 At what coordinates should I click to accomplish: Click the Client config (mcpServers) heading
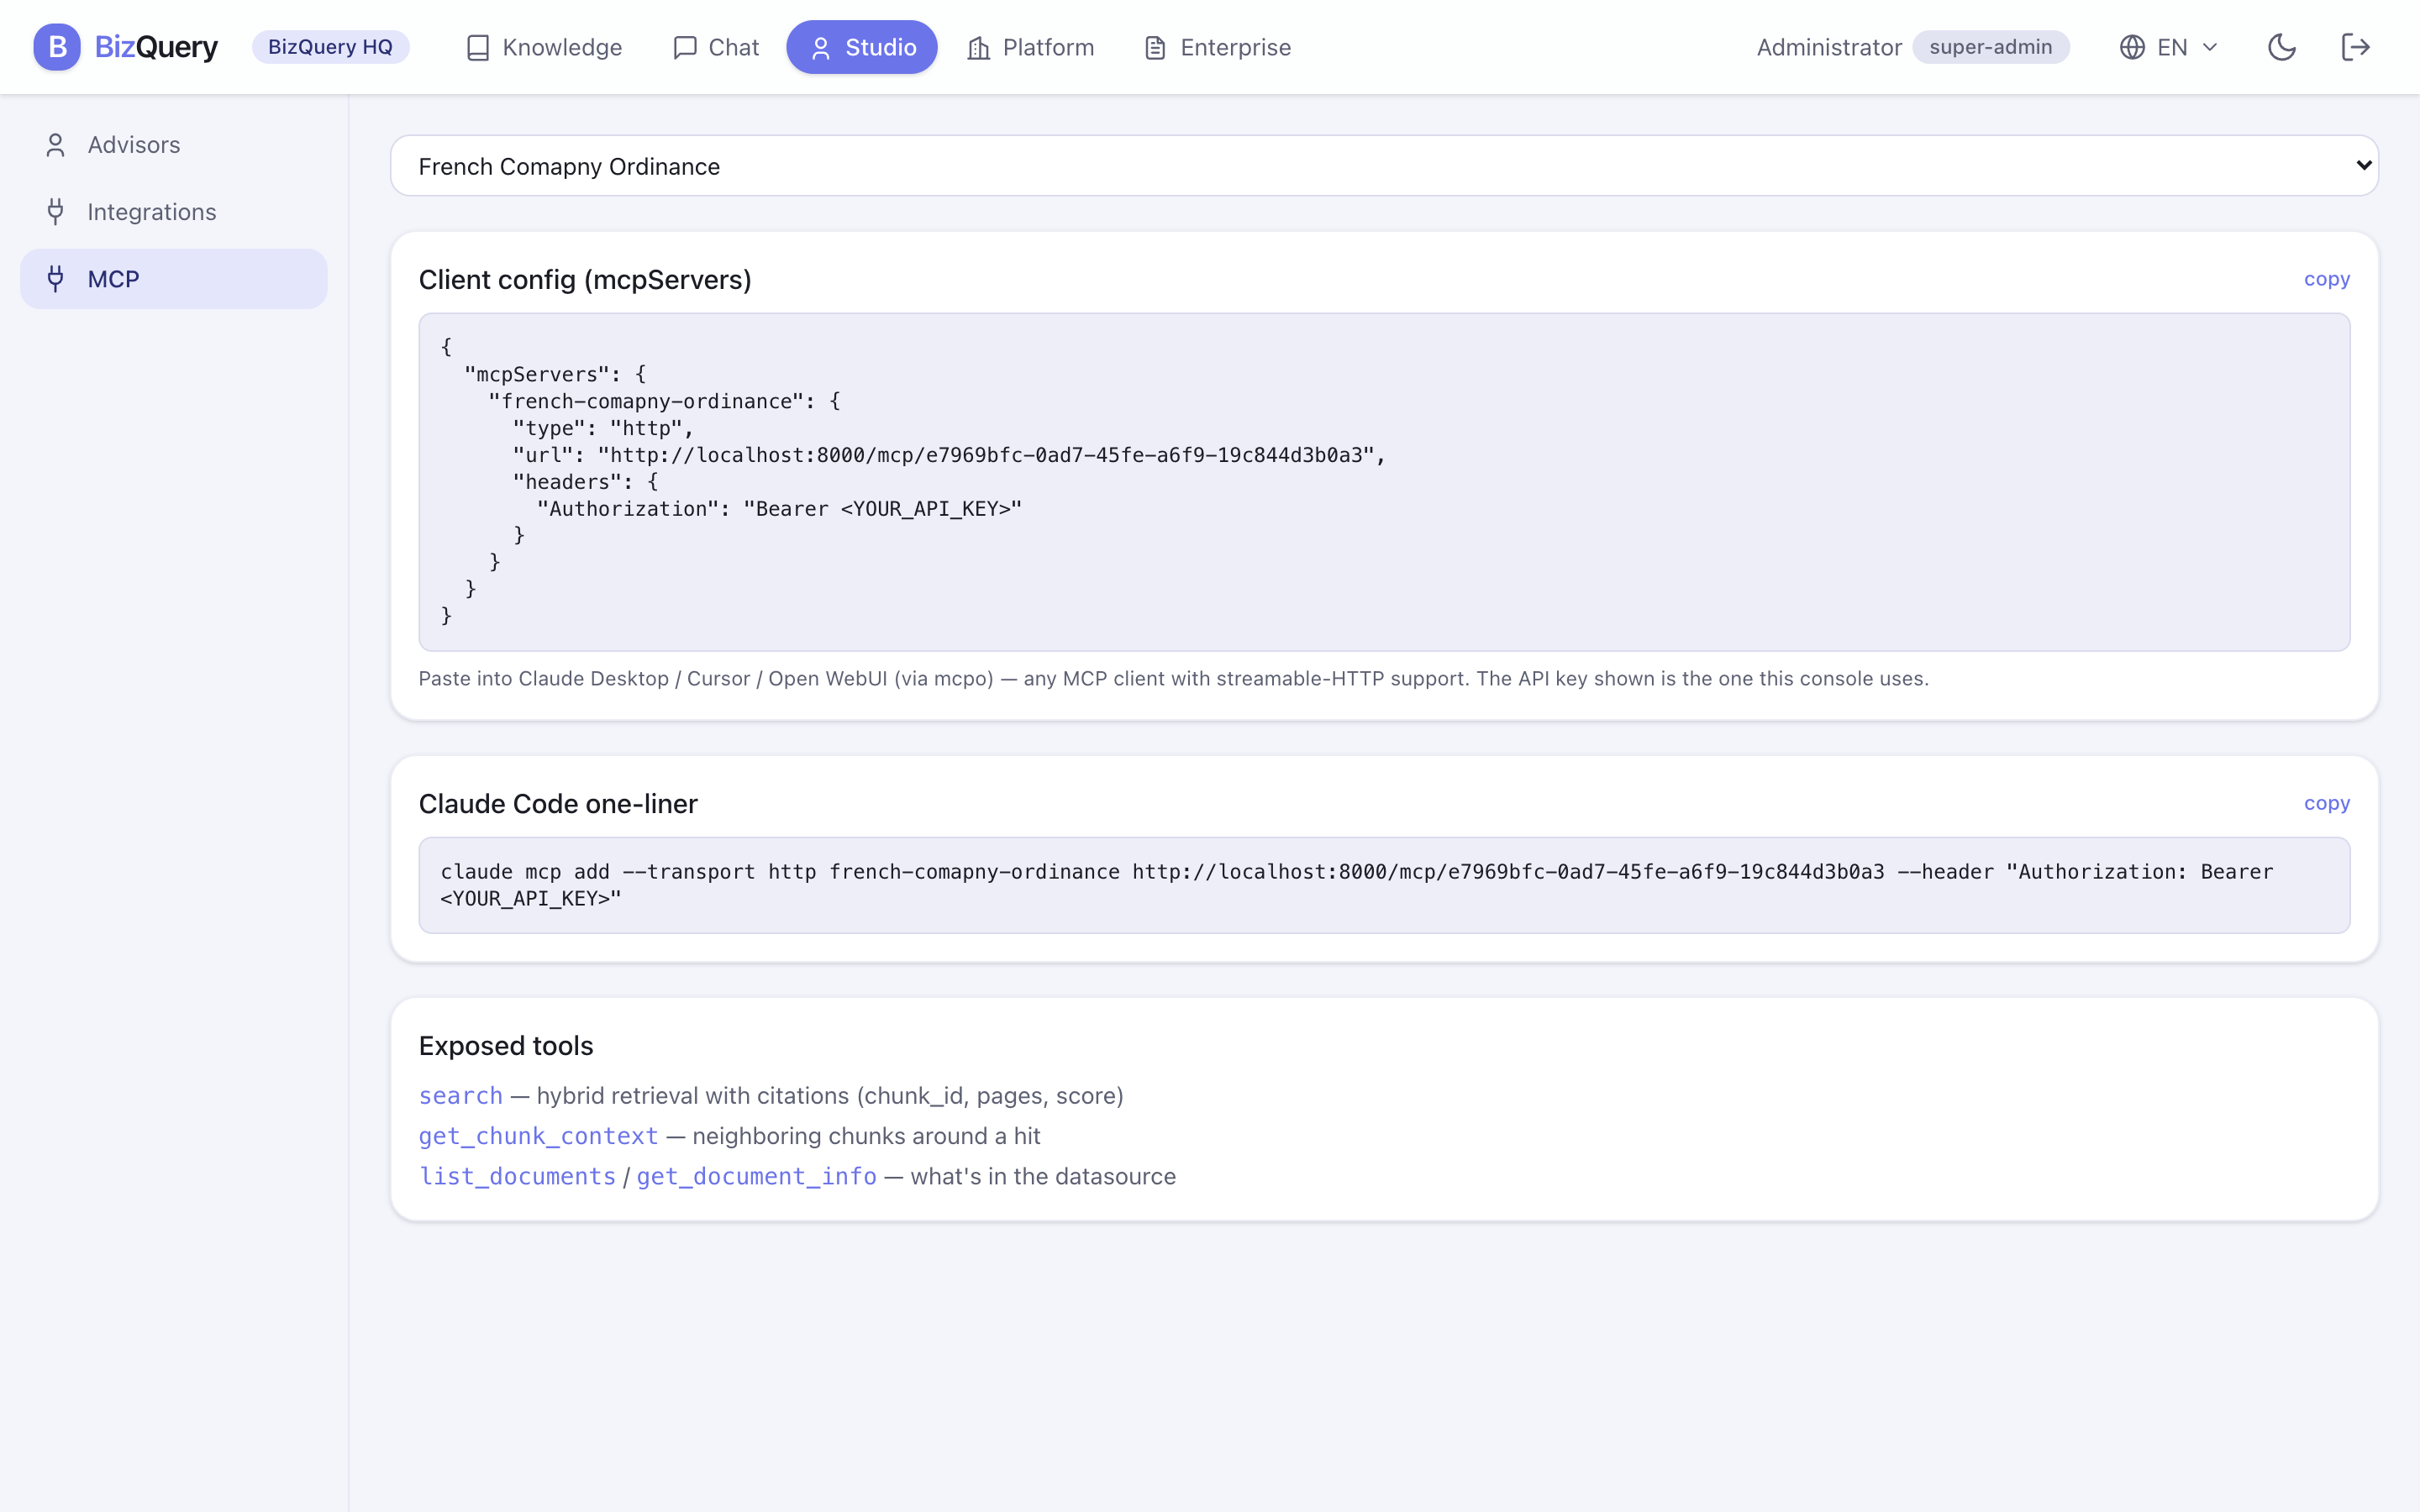(x=585, y=280)
